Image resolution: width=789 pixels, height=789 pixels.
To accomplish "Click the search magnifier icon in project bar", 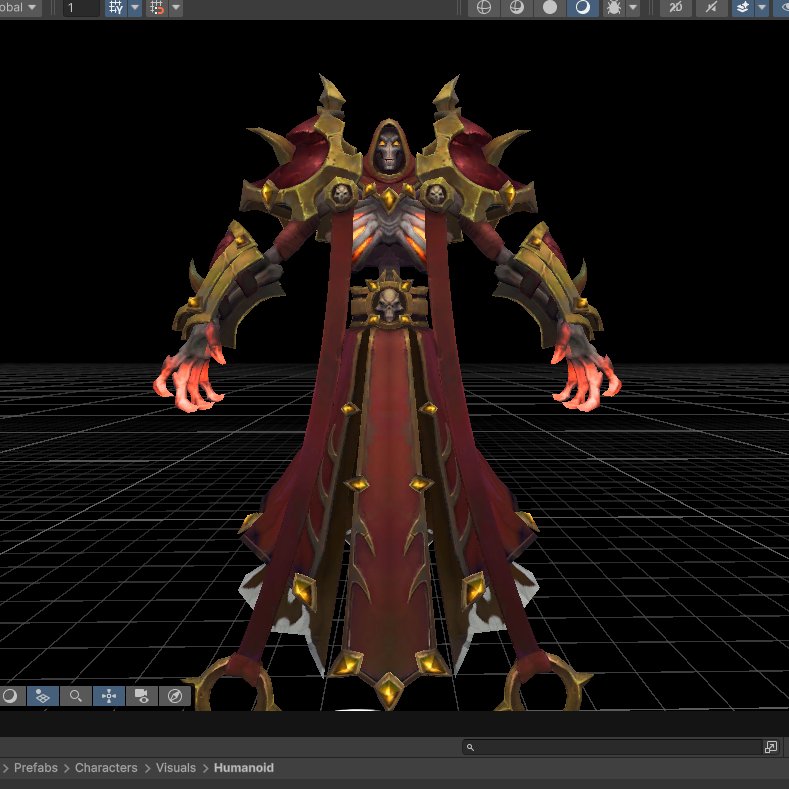I will click(470, 747).
